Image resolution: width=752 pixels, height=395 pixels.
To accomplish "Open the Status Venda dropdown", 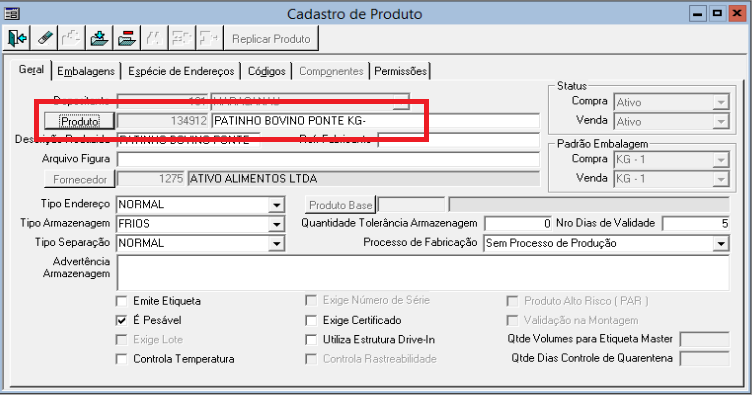I will point(720,122).
